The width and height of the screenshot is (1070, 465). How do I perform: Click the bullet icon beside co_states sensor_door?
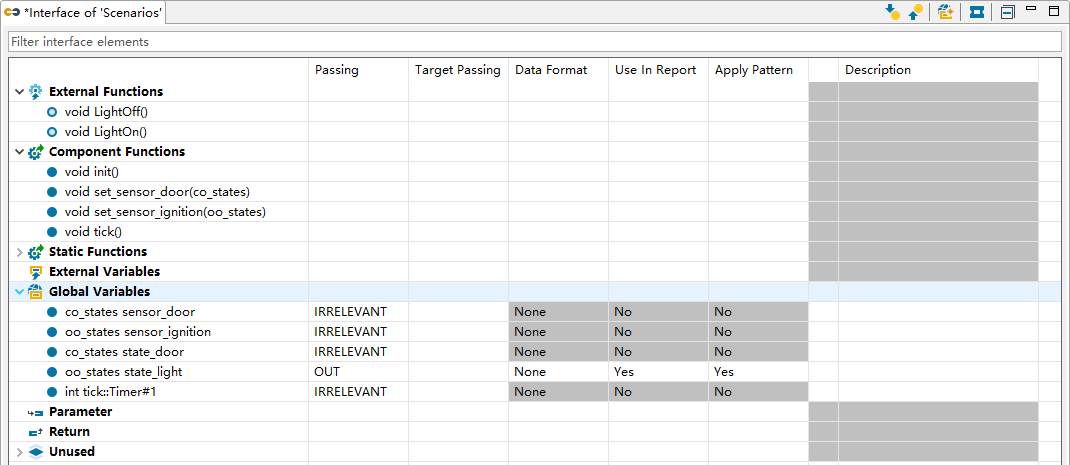(x=52, y=312)
